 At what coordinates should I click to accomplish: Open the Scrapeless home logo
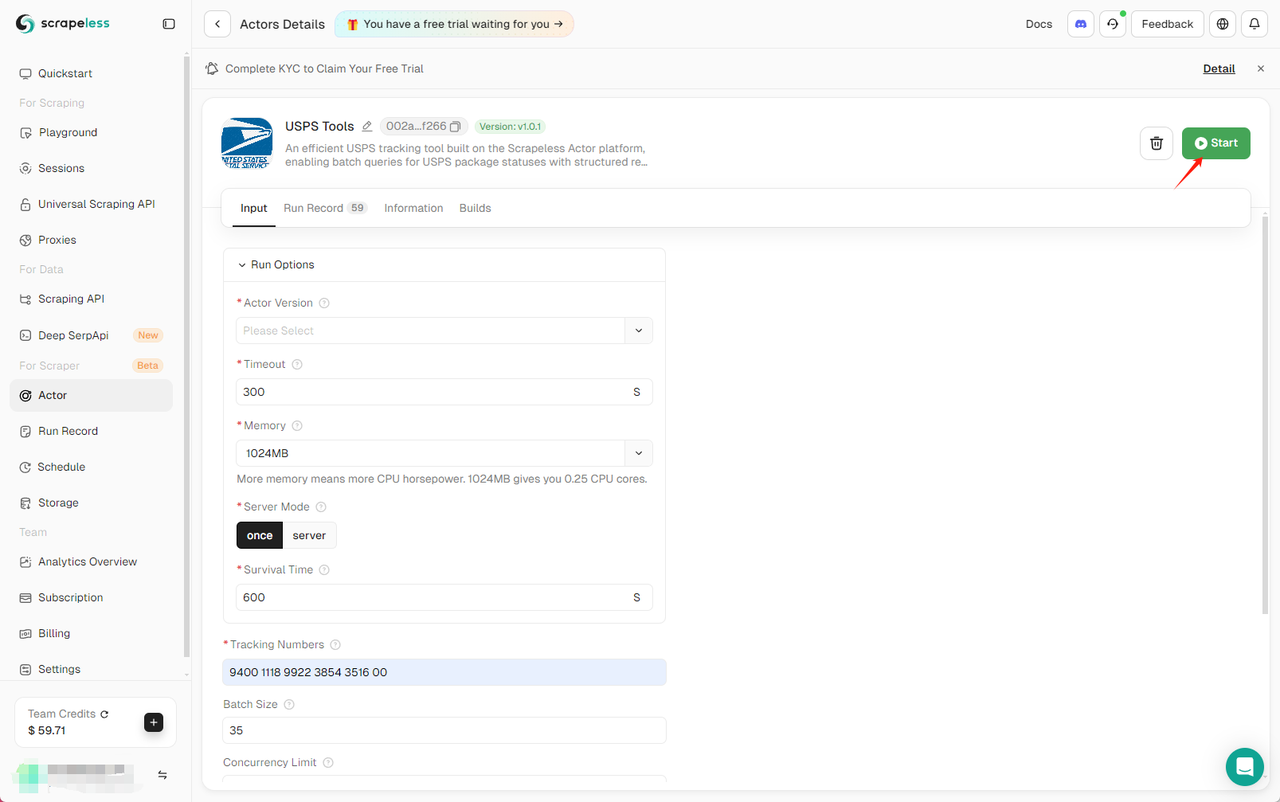(62, 24)
